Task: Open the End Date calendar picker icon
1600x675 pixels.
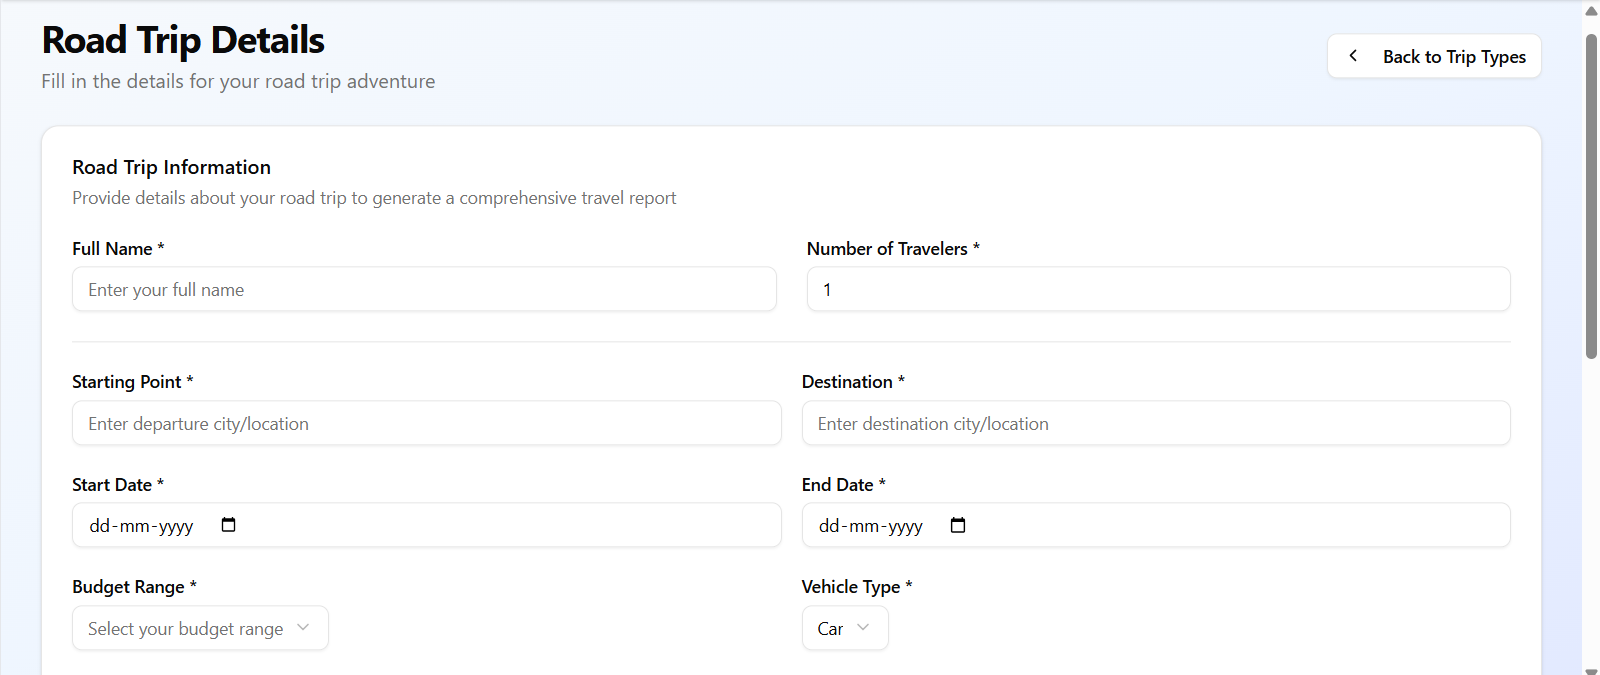Action: click(957, 525)
